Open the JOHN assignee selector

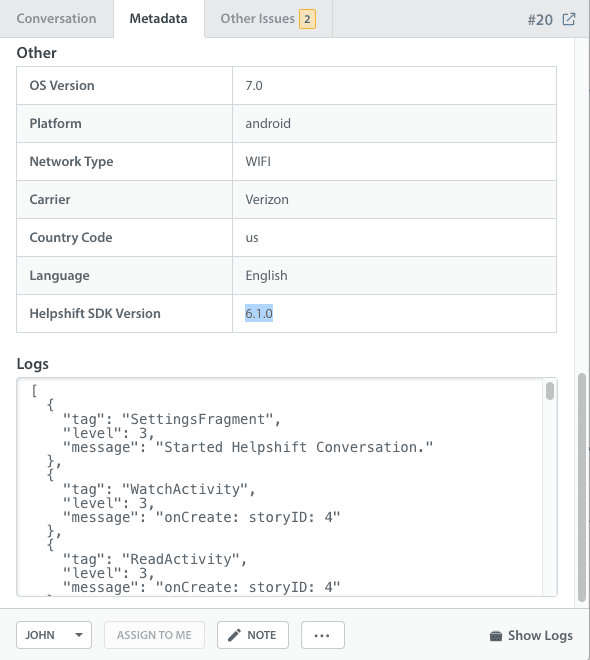pos(54,635)
